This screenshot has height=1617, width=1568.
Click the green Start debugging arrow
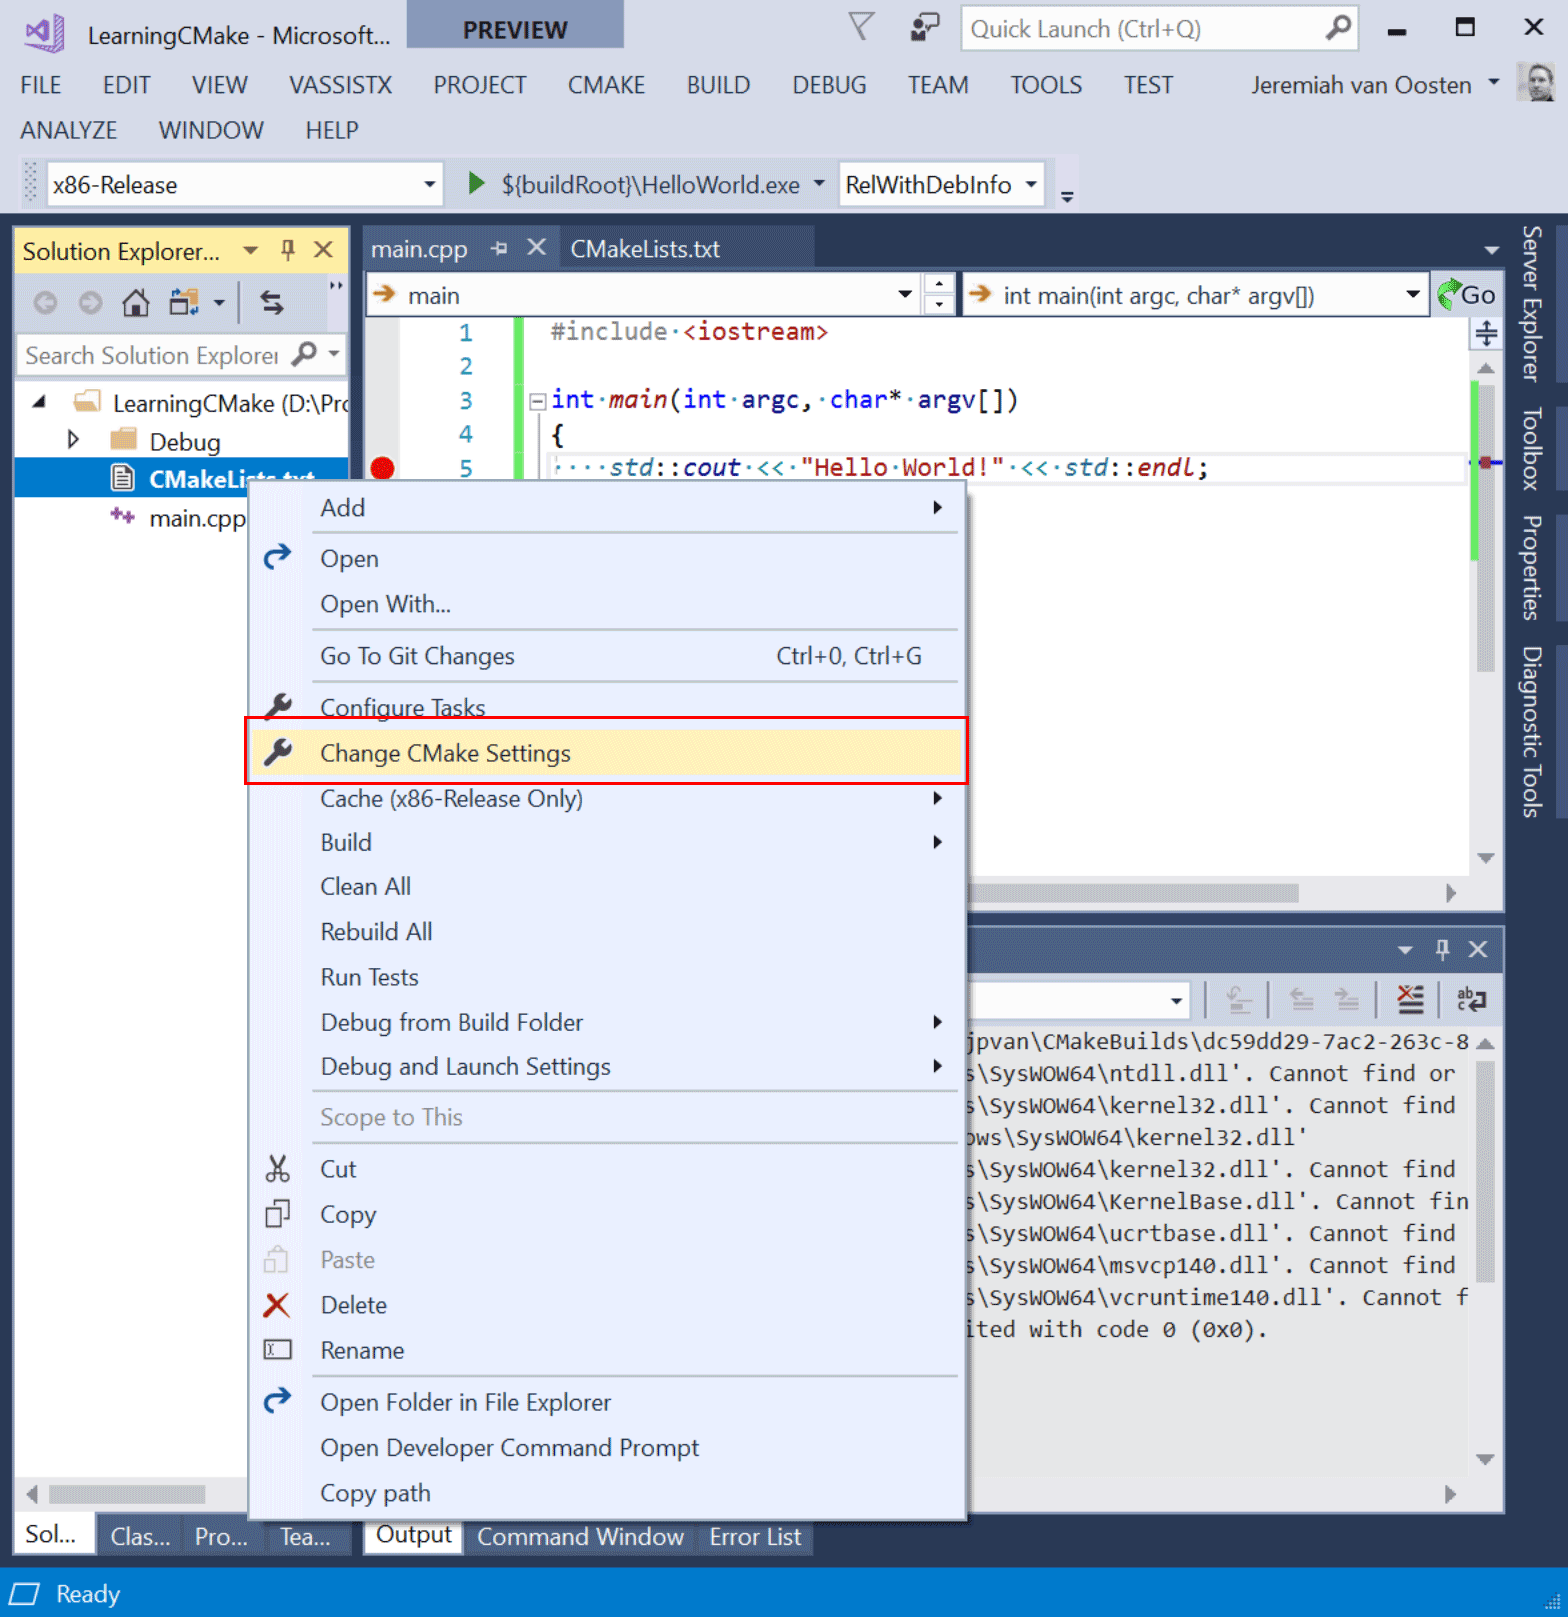(x=477, y=183)
